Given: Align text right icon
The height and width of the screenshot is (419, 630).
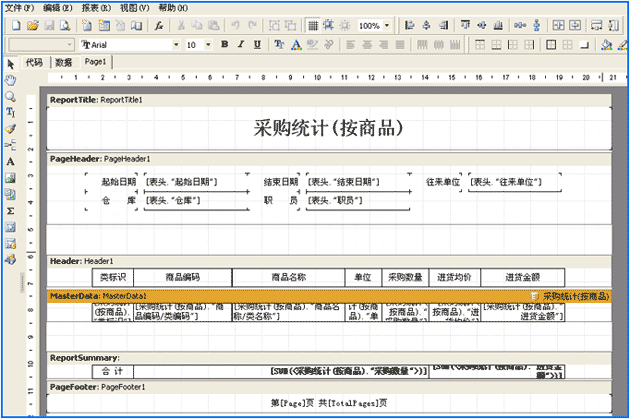Looking at the screenshot, I should [383, 44].
